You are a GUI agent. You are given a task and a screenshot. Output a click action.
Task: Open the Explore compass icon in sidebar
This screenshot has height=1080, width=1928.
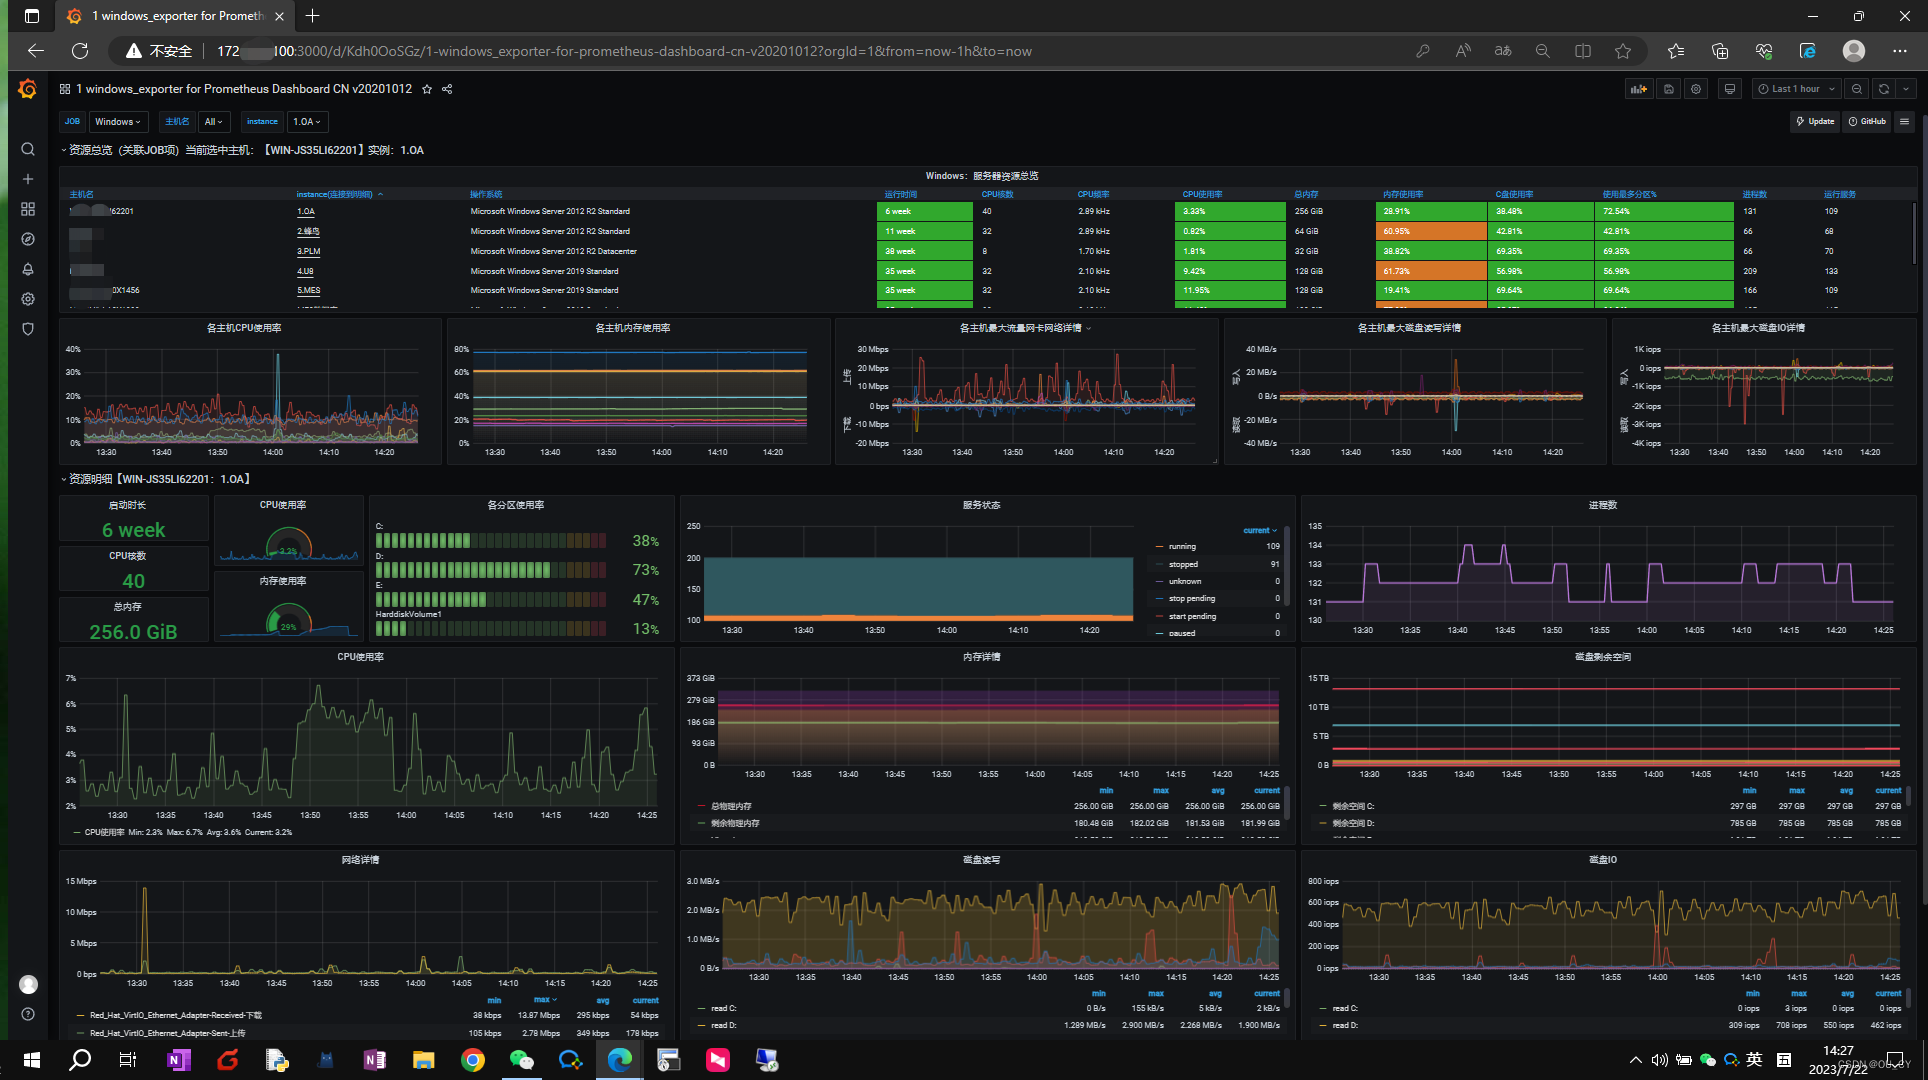tap(27, 239)
